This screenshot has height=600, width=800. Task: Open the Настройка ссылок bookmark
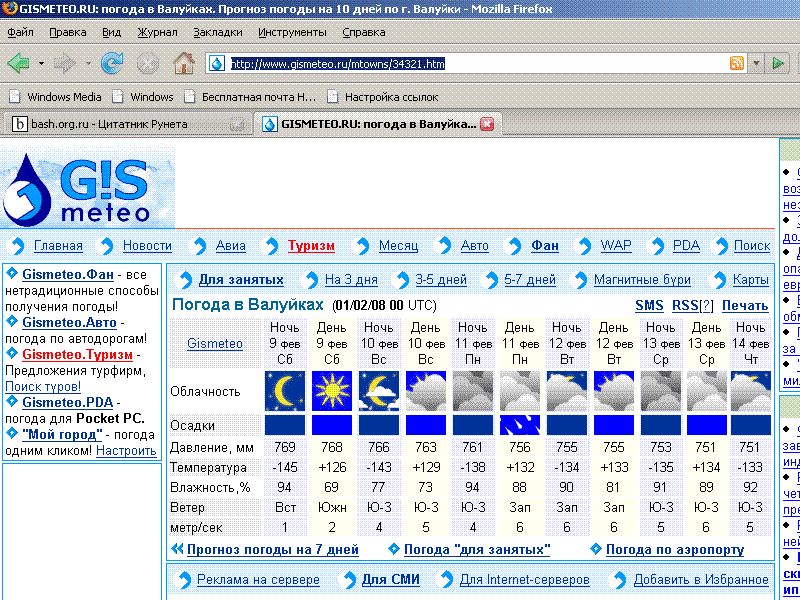point(383,96)
